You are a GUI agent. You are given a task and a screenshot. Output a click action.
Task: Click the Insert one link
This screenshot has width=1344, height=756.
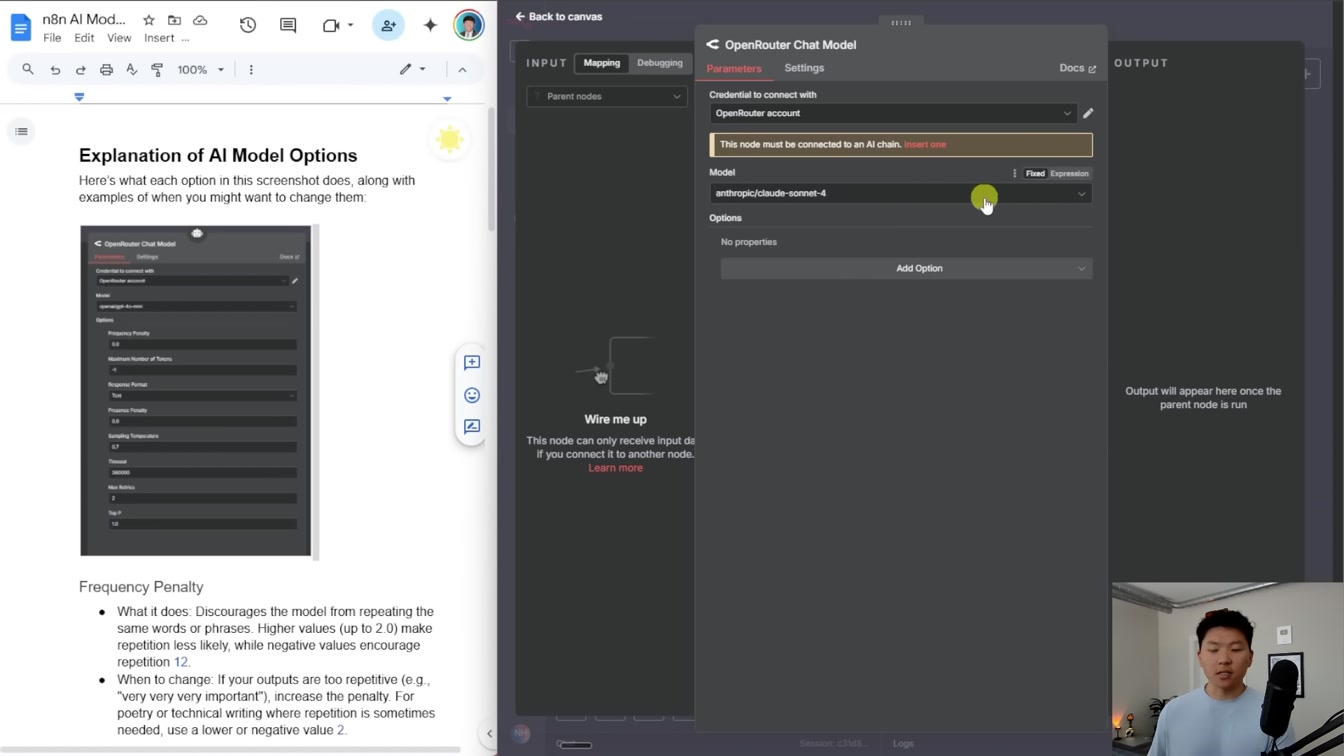[925, 144]
